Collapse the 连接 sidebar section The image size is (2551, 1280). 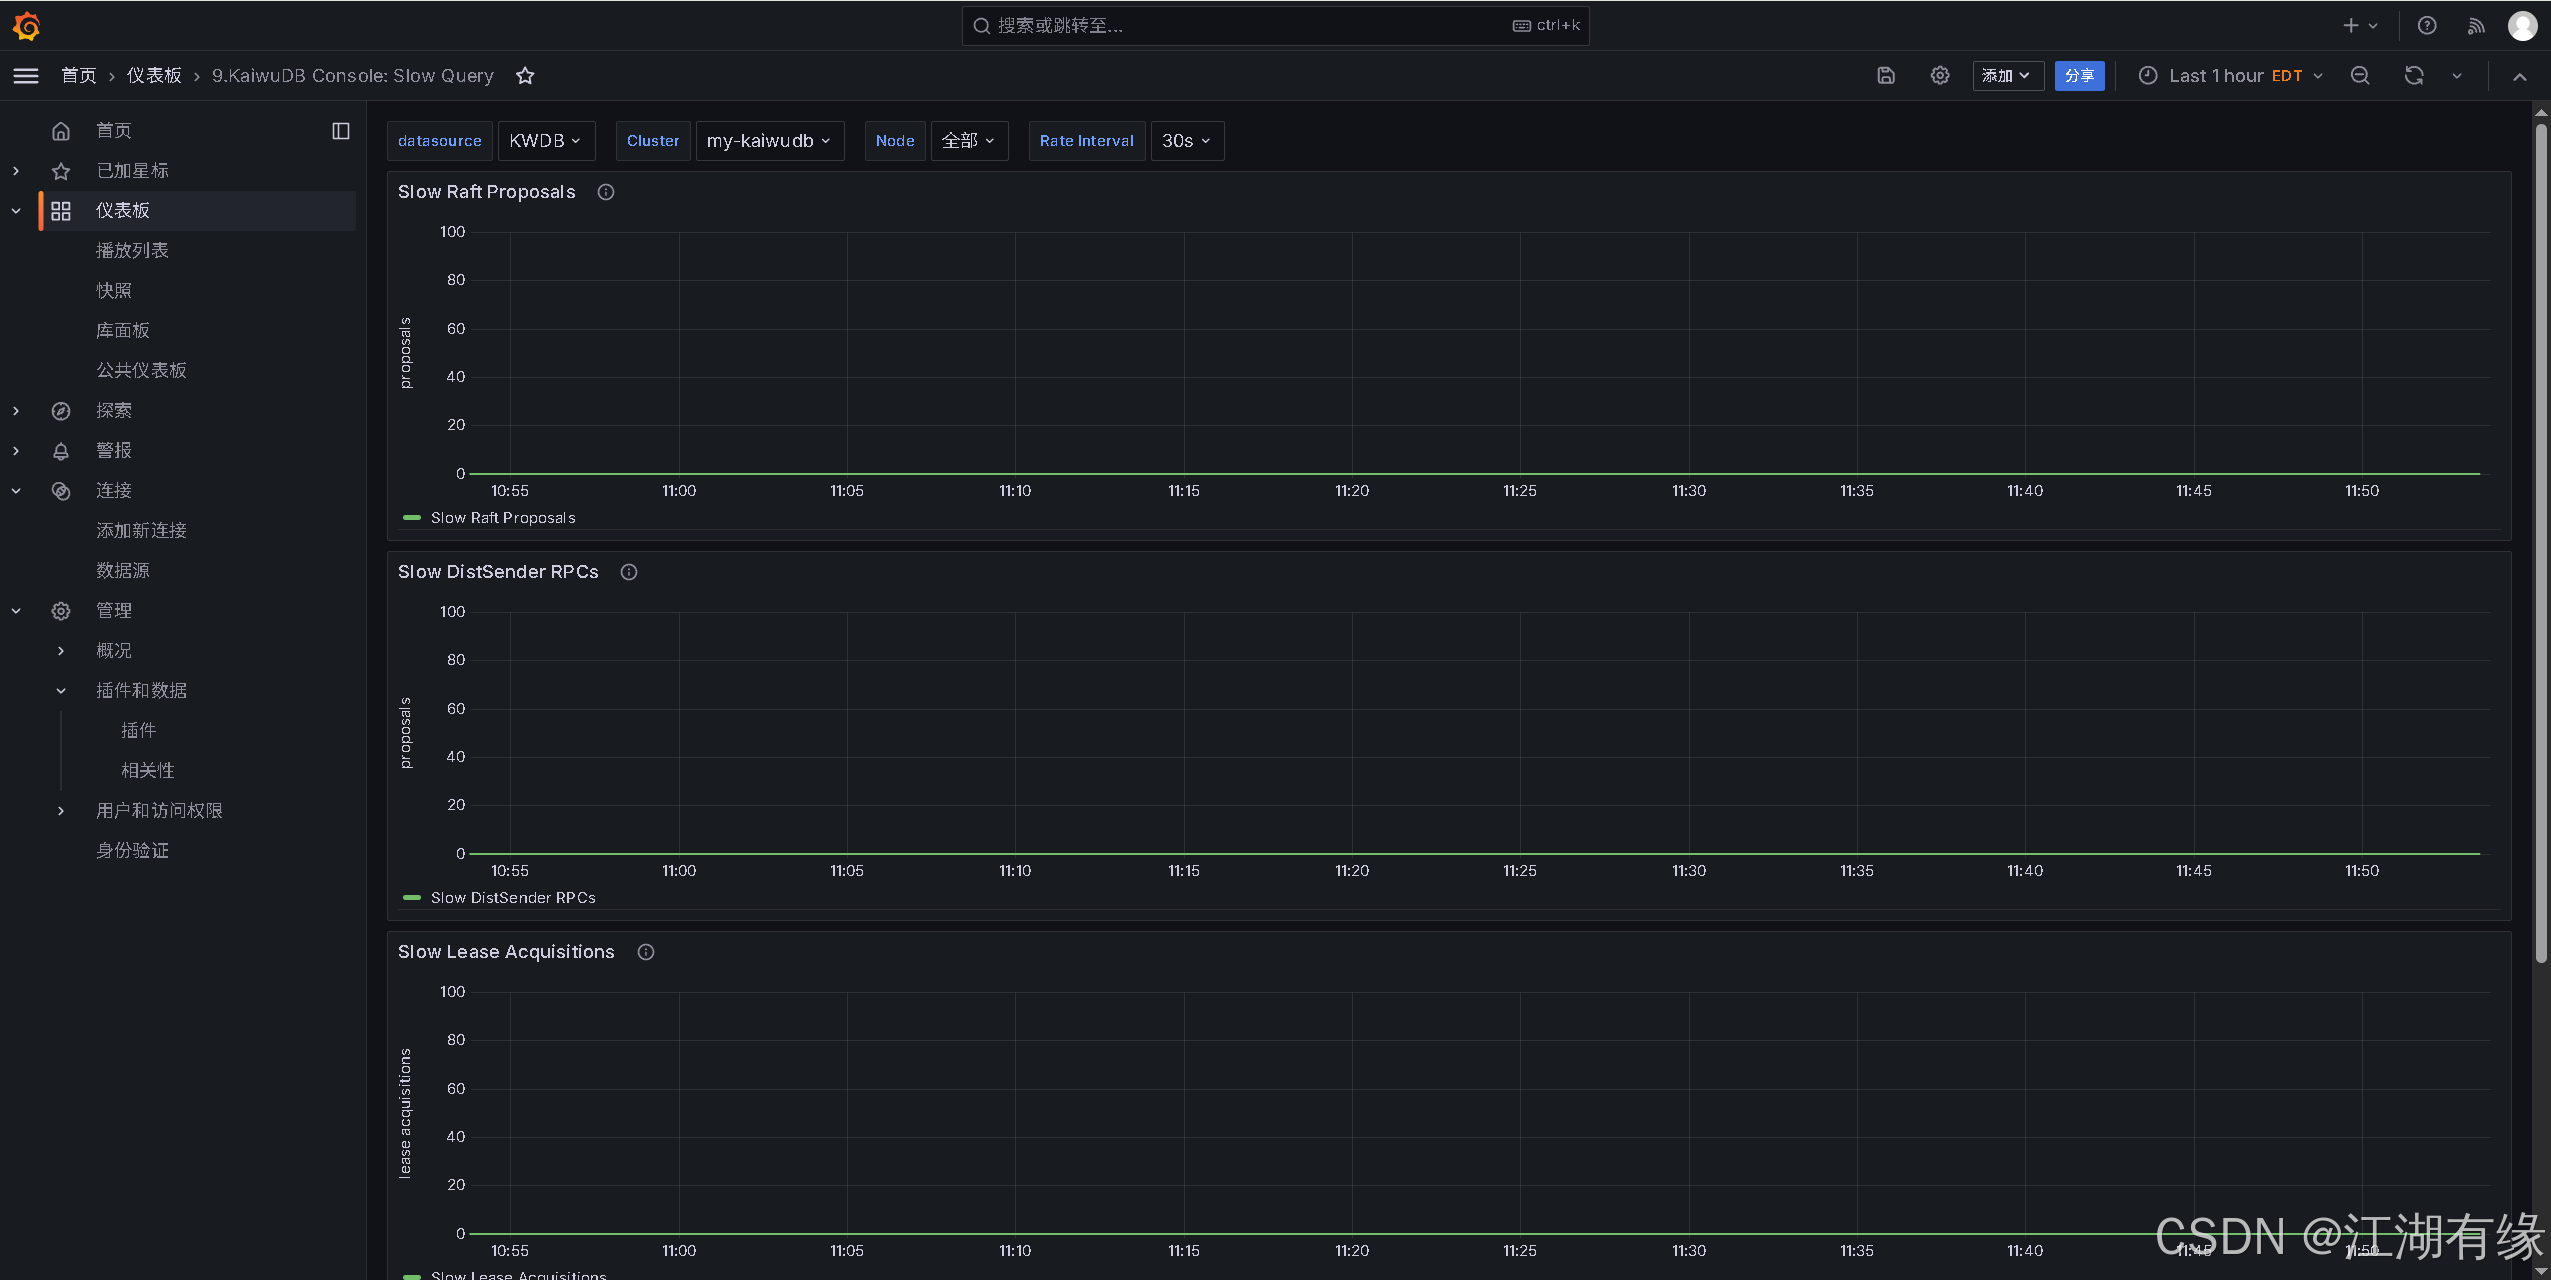[x=16, y=491]
